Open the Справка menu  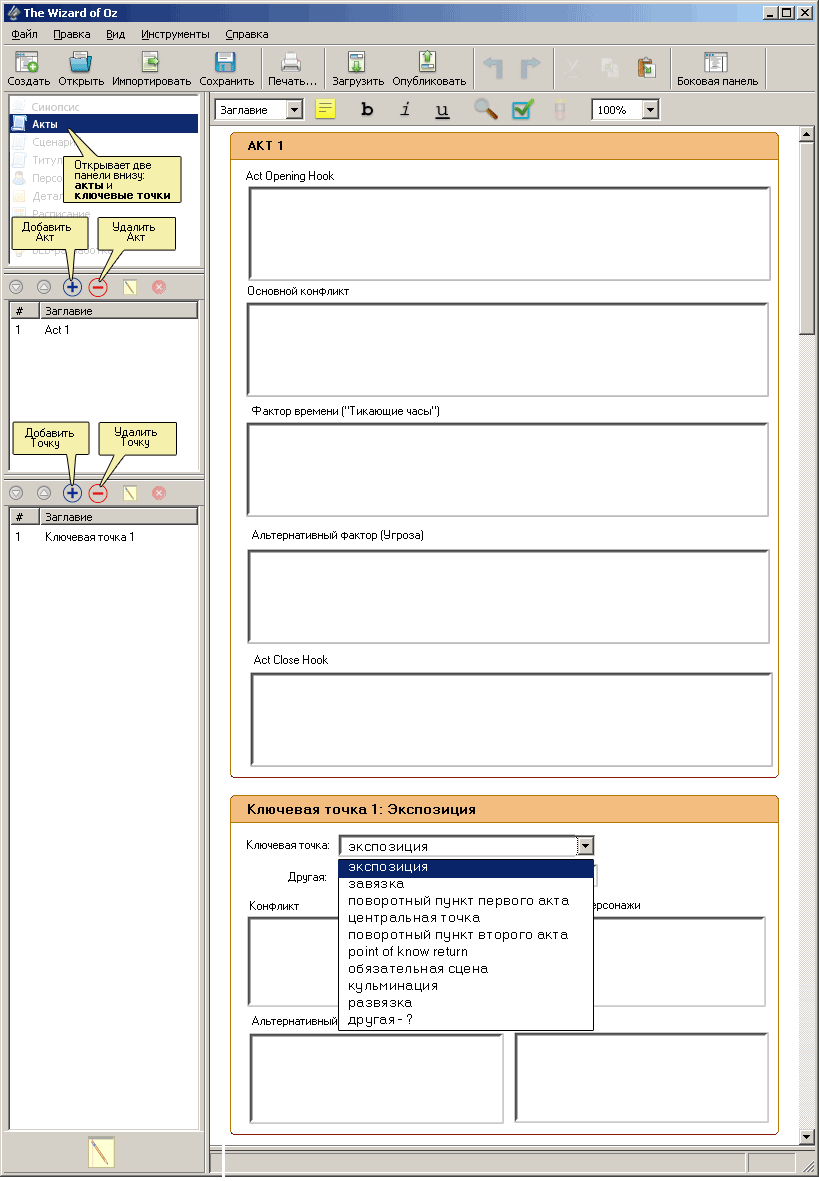(246, 35)
